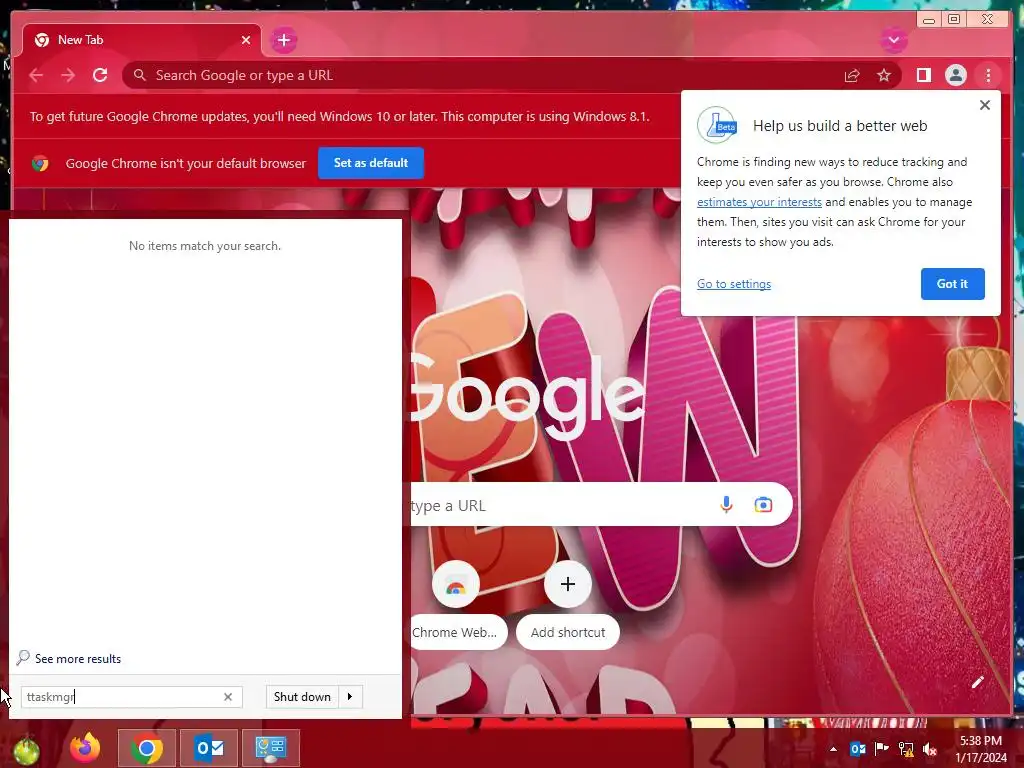Dismiss the Help us build popup
The height and width of the screenshot is (768, 1024).
click(985, 105)
